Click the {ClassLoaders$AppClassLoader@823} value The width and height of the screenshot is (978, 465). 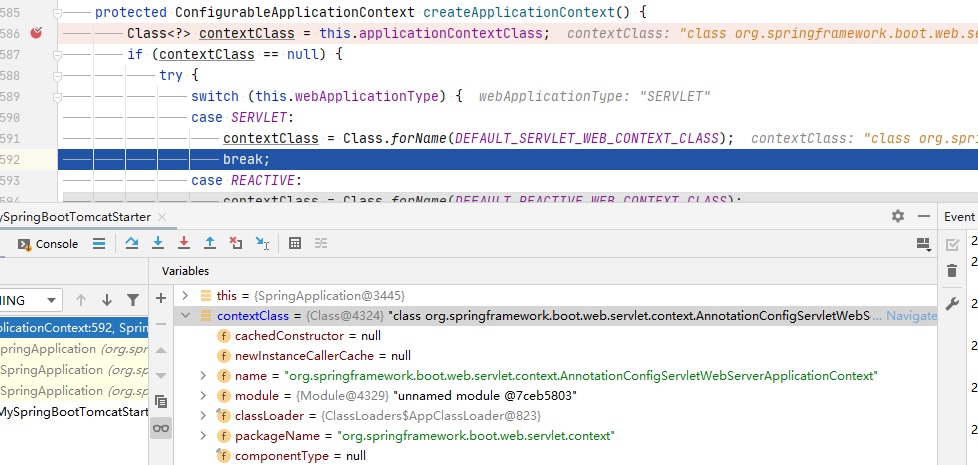tap(431, 416)
